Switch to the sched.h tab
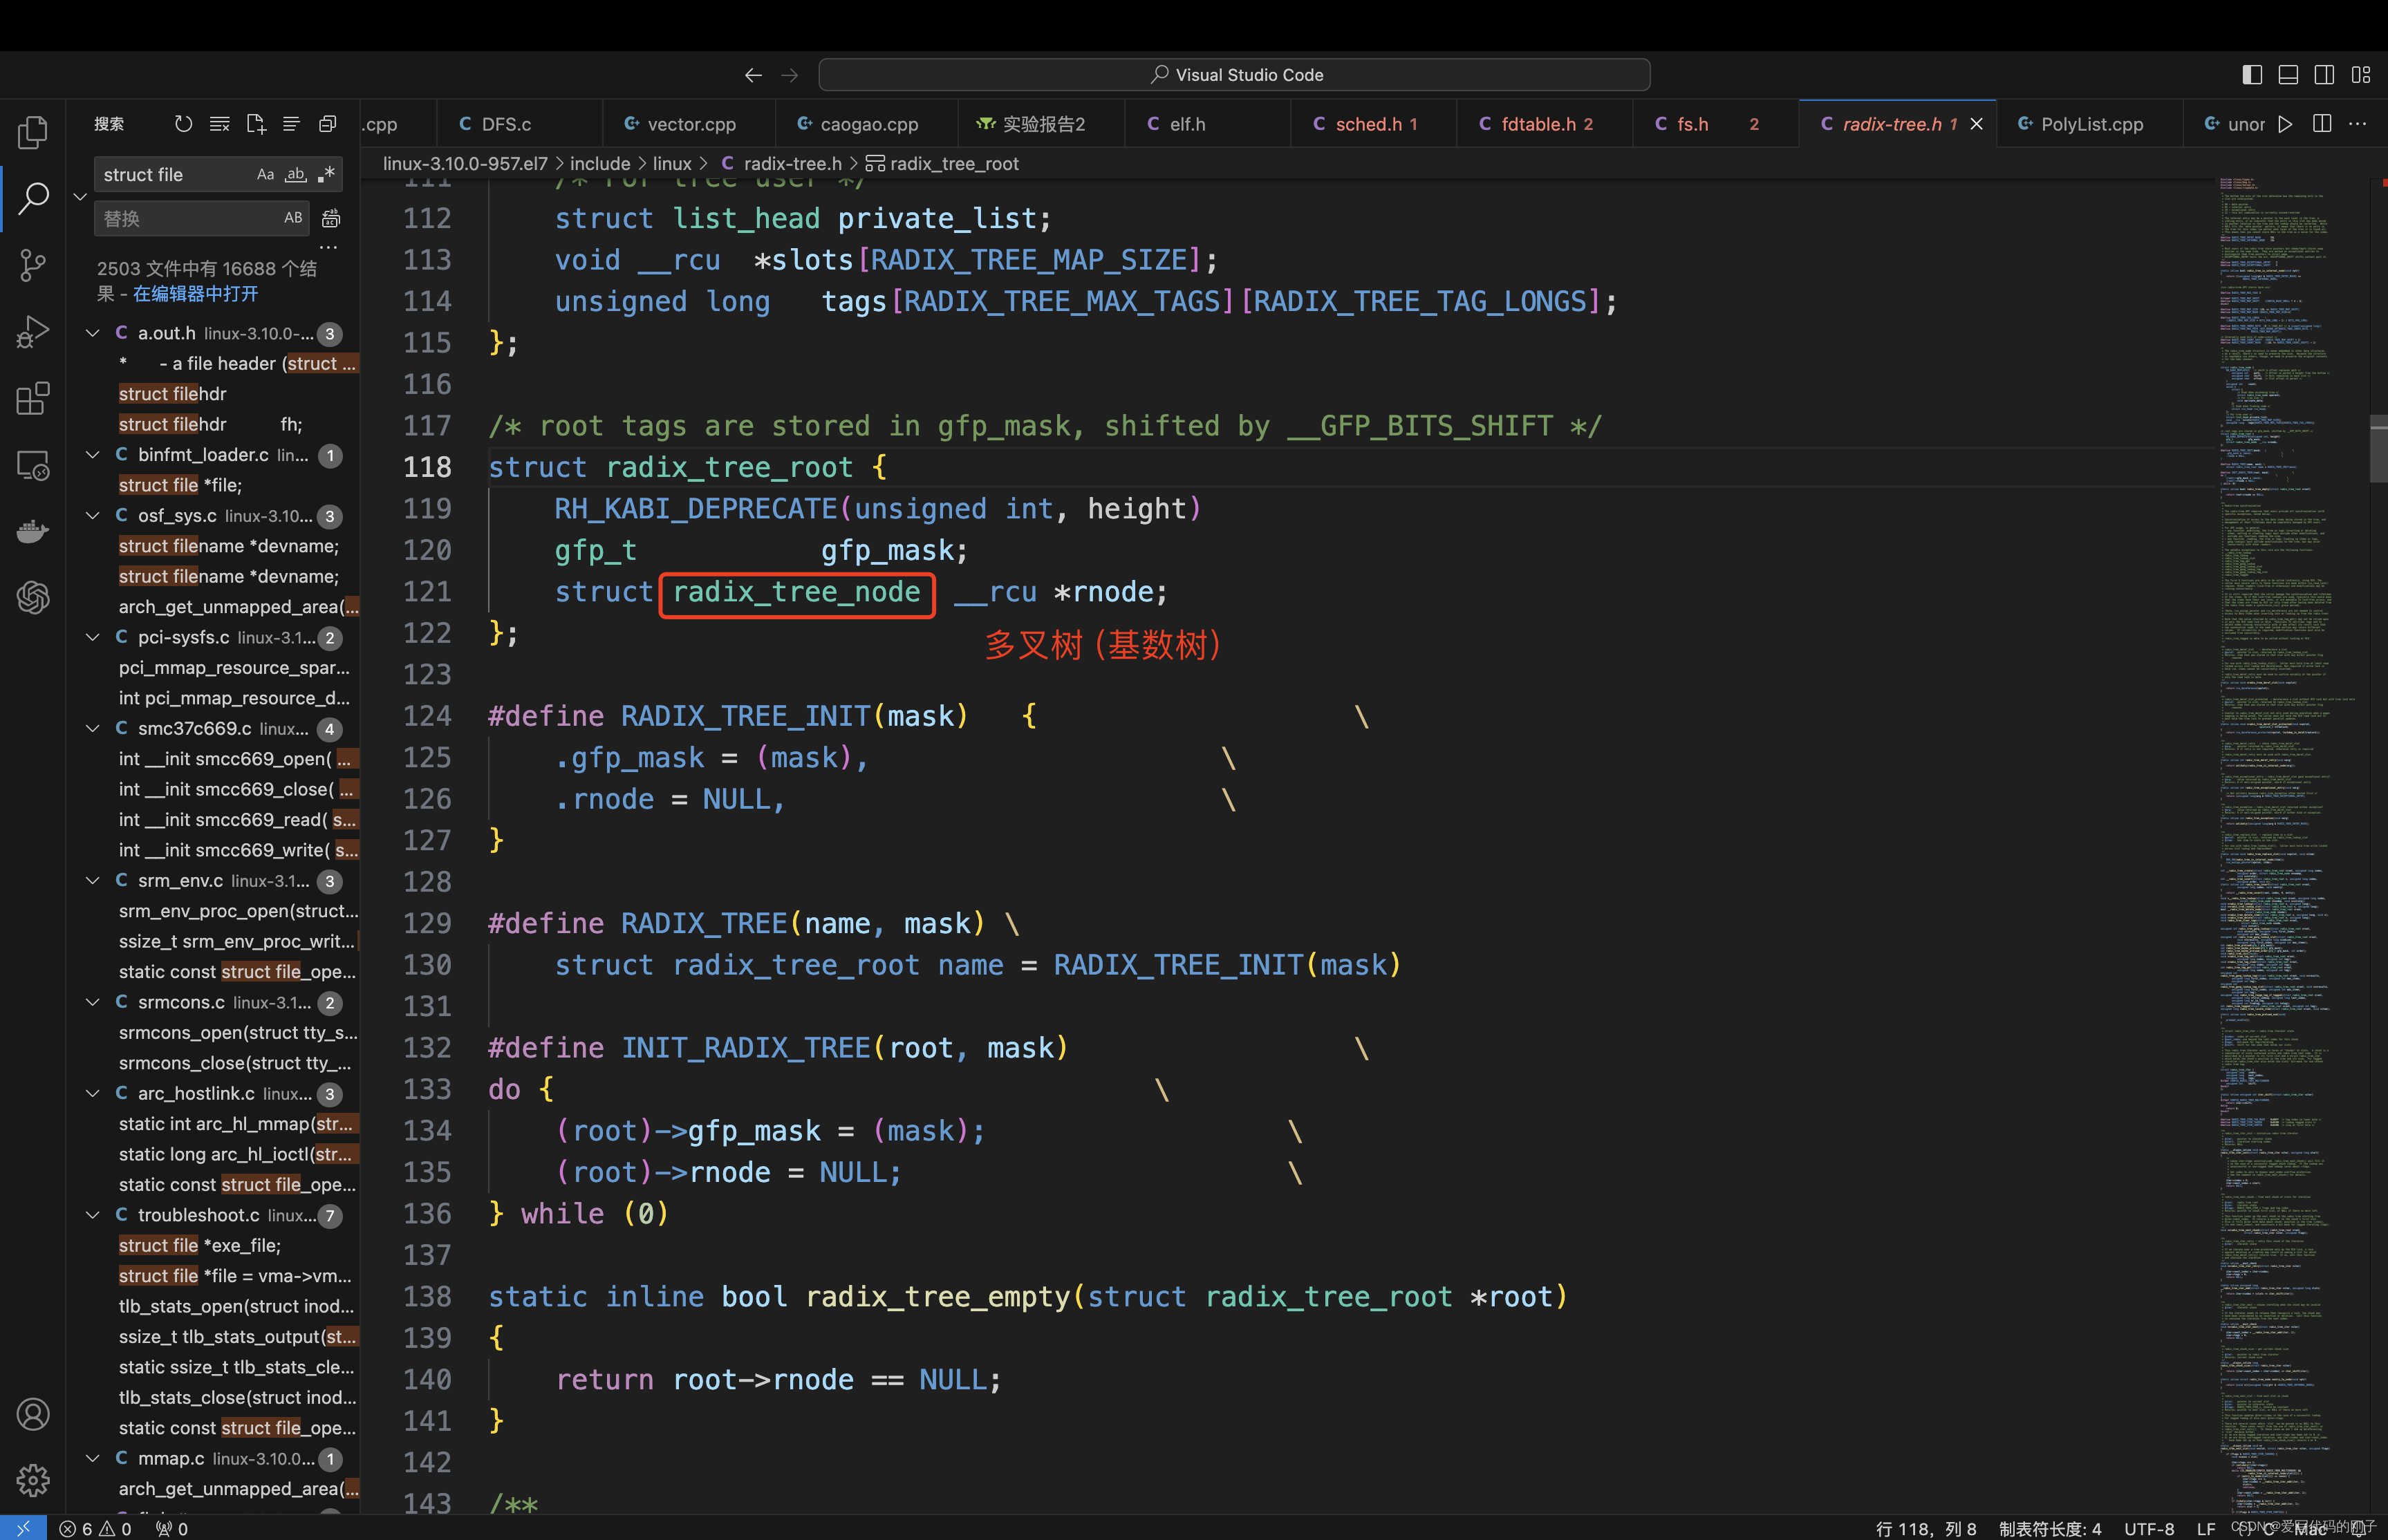Screen dimensions: 2388x1540 click(x=1374, y=124)
